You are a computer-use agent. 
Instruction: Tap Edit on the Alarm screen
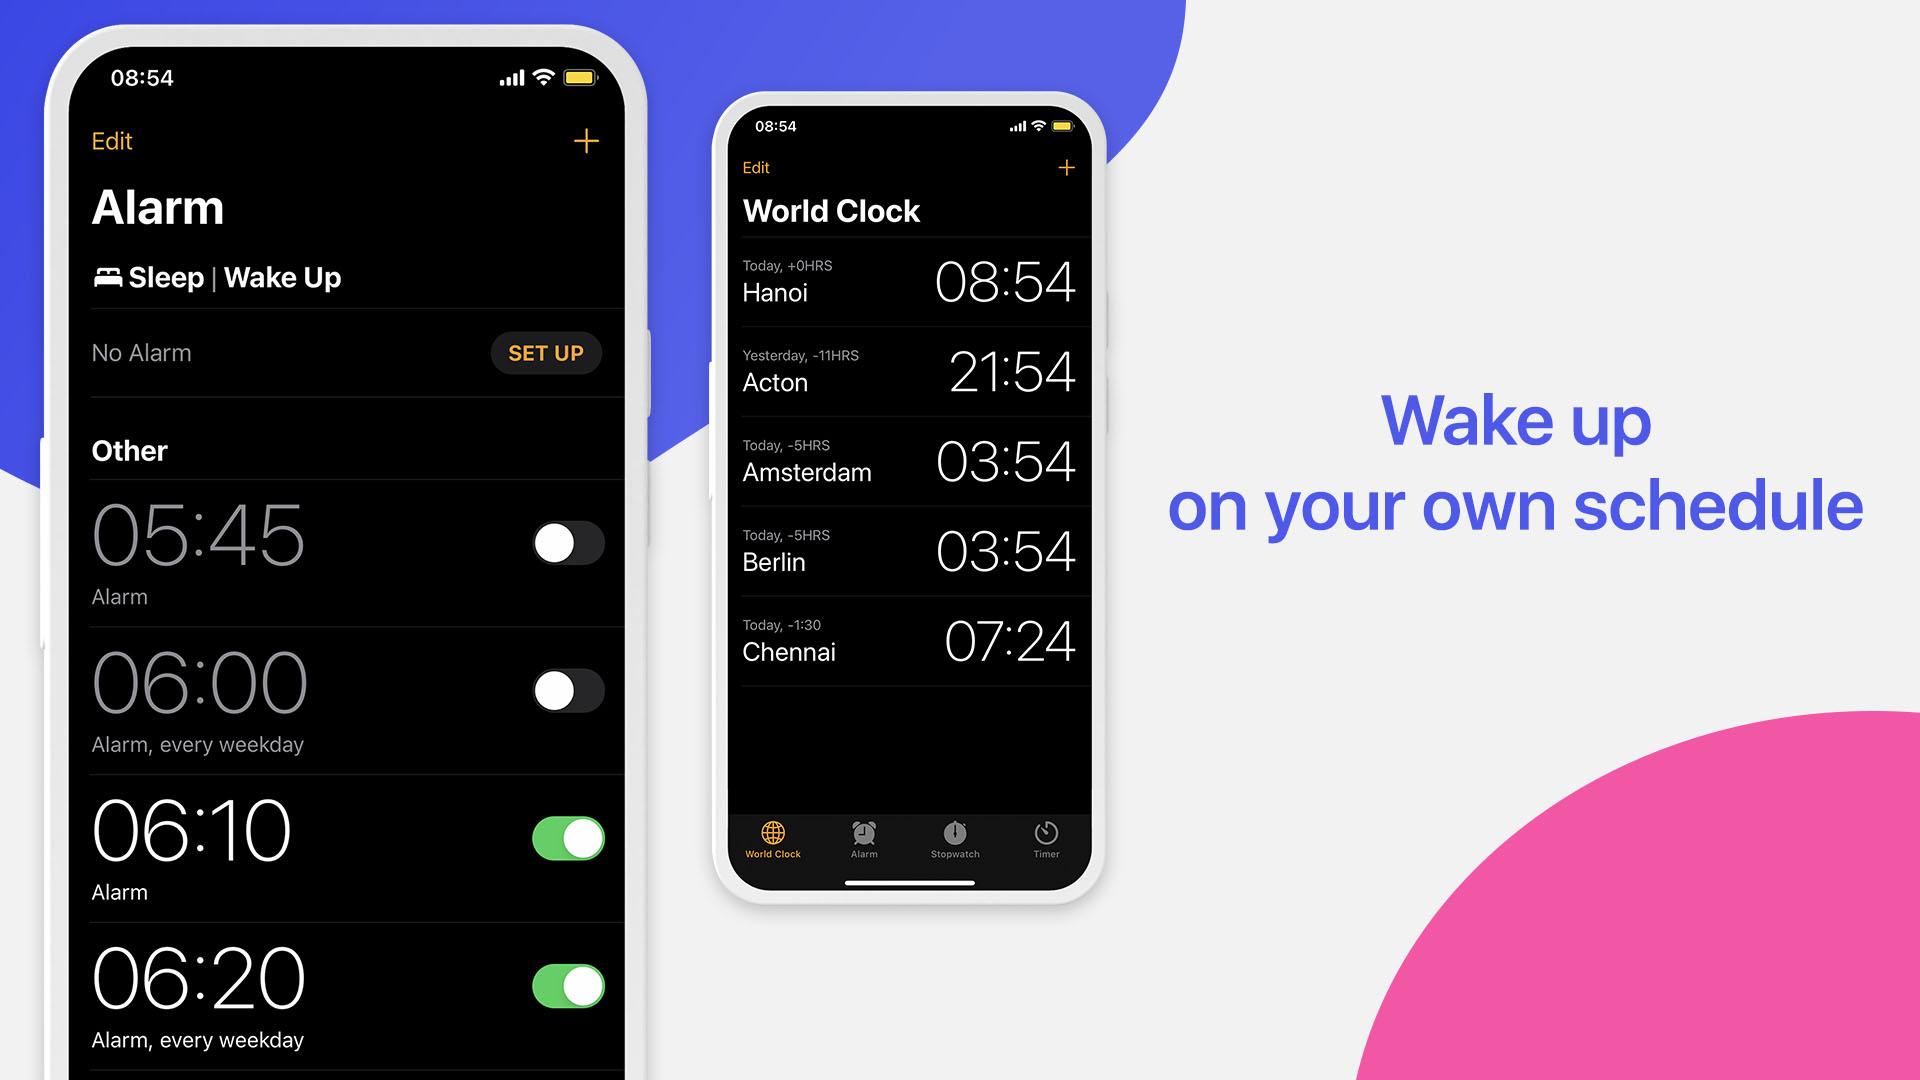tap(112, 141)
